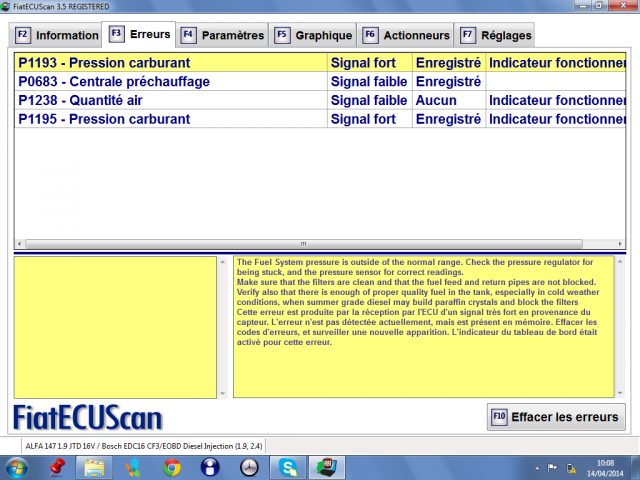Select error P0683 - Centrale préchauffage

(x=171, y=82)
